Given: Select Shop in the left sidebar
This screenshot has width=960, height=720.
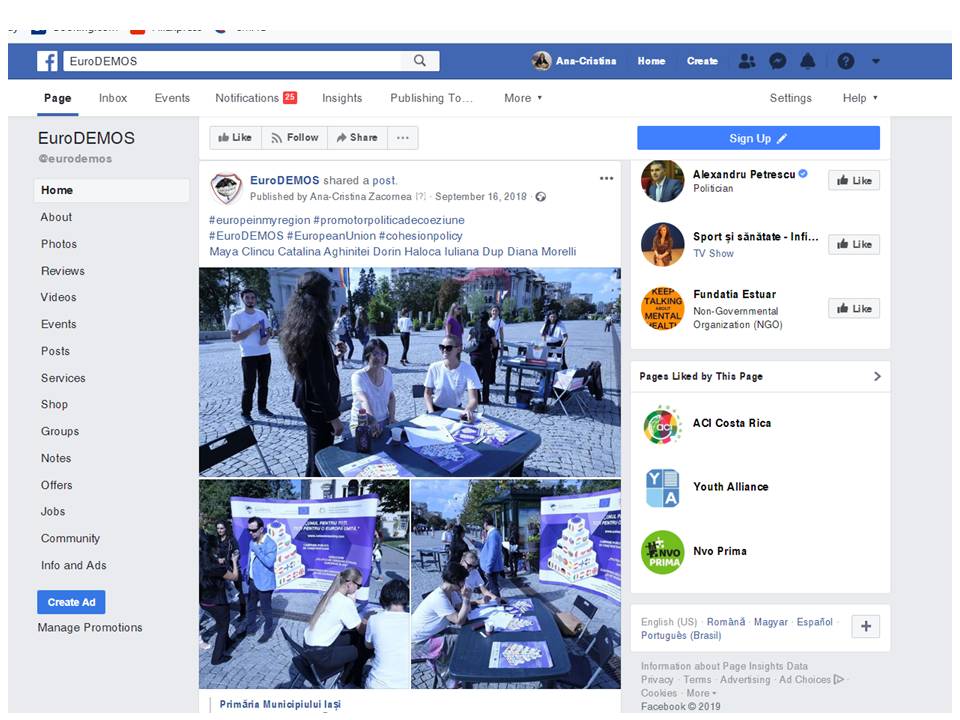Looking at the screenshot, I should 54,405.
